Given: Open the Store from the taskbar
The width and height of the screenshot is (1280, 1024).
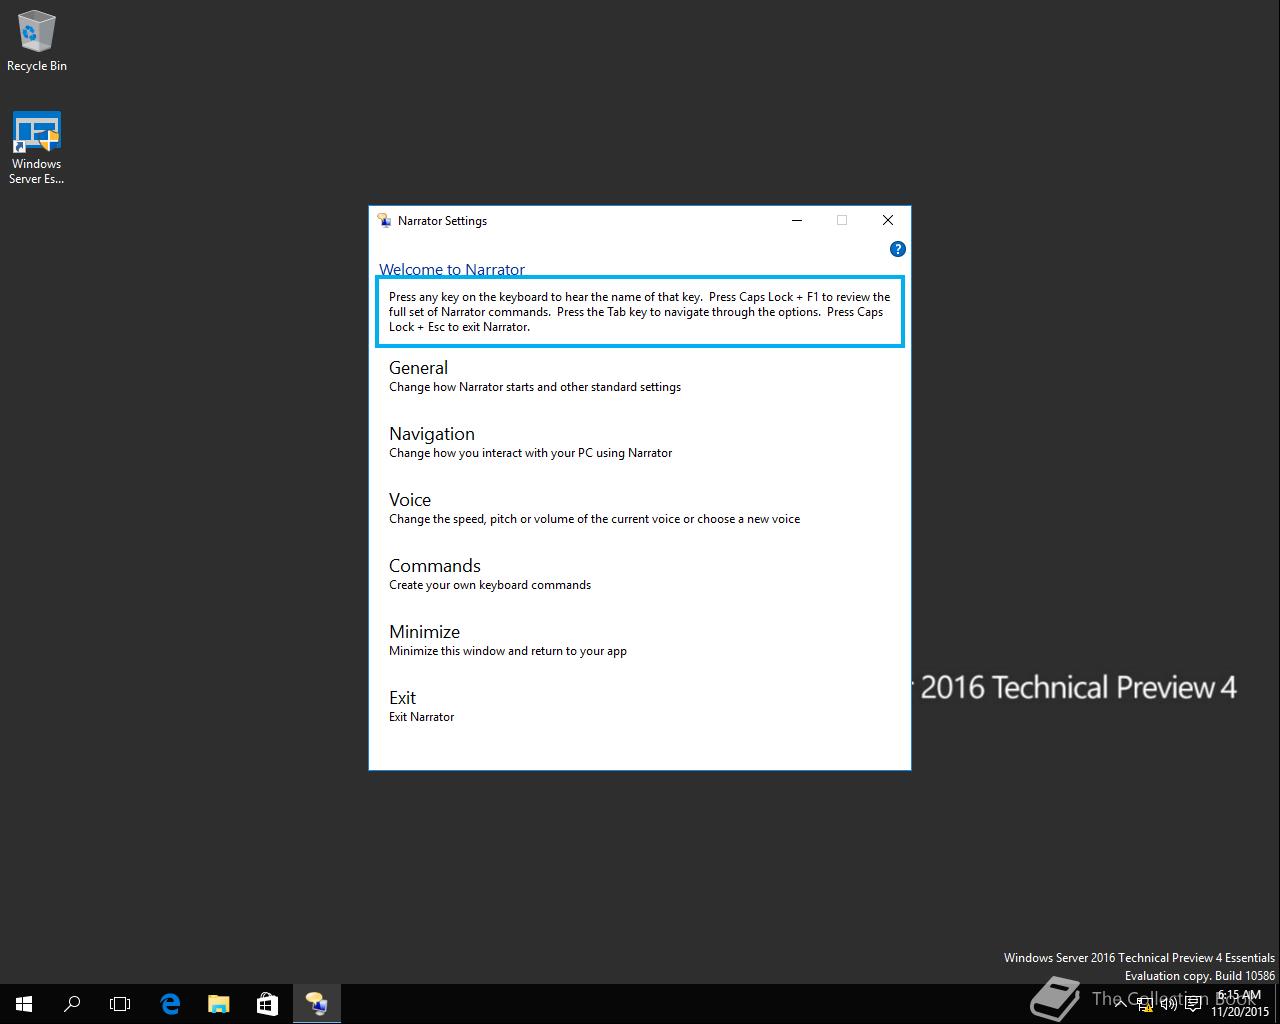Looking at the screenshot, I should click(x=267, y=1003).
